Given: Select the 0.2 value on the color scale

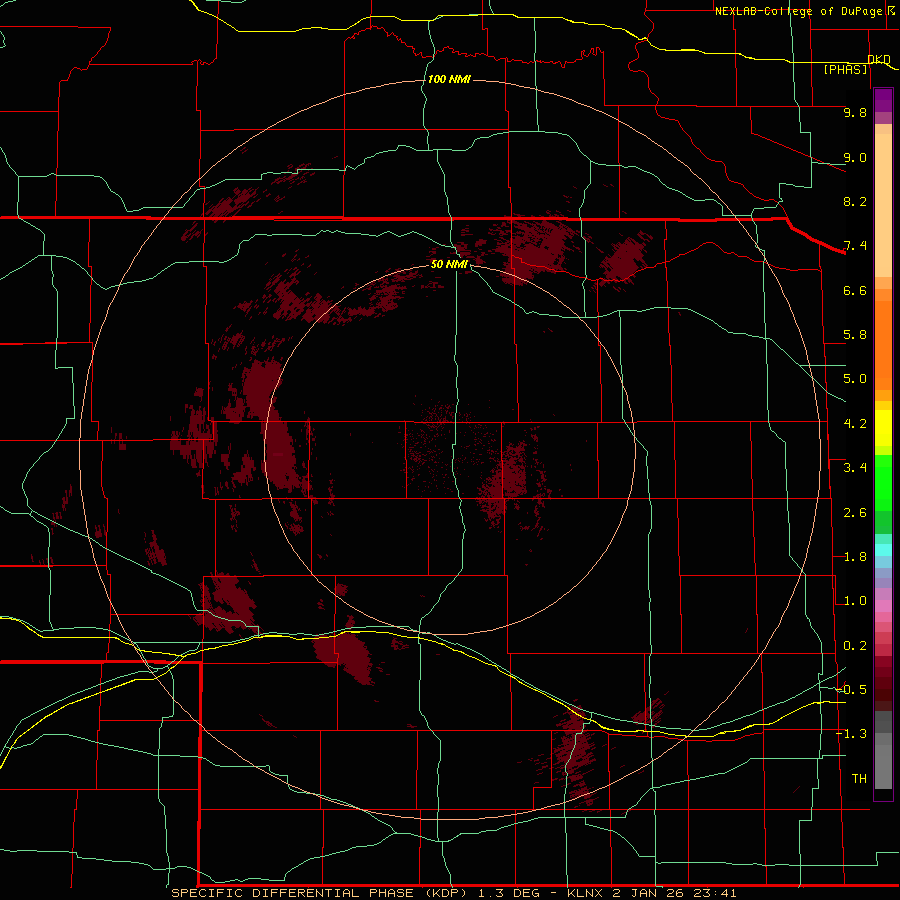Looking at the screenshot, I should pyautogui.click(x=855, y=646).
